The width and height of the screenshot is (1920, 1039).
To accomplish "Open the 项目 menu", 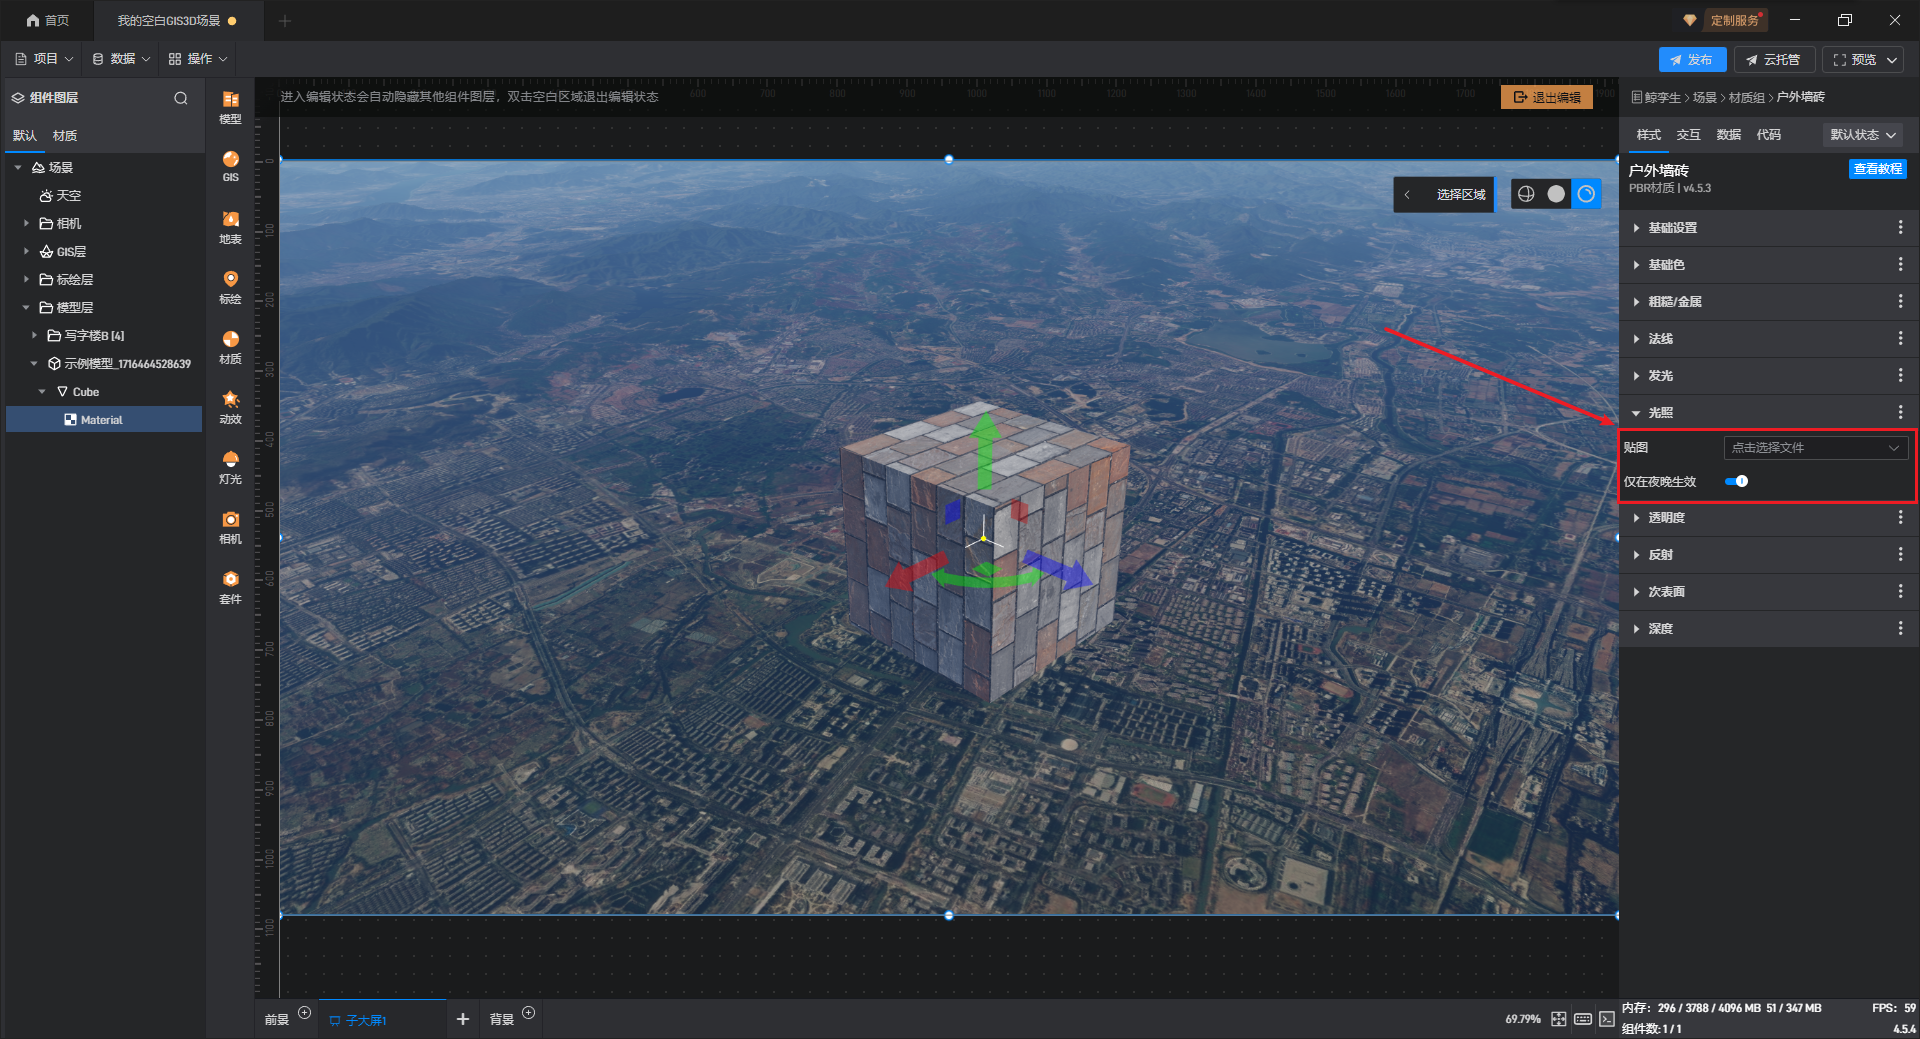I will [x=44, y=59].
